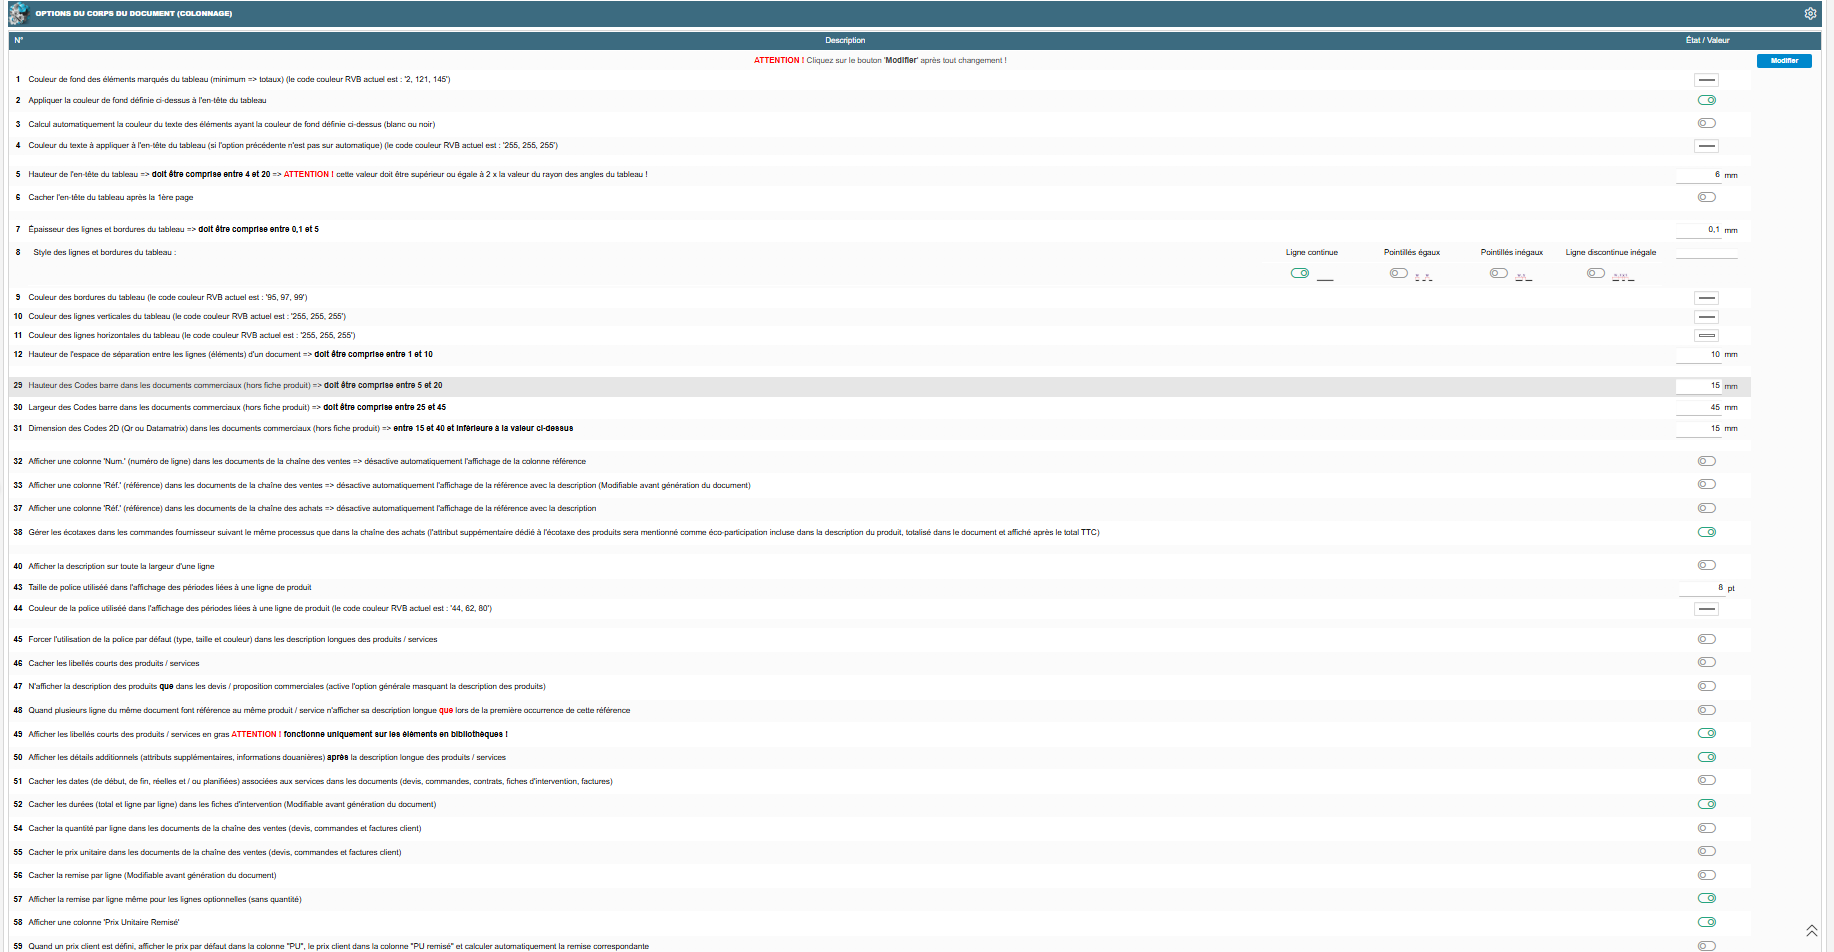Select the 'Pointillés inégaux' line style
This screenshot has width=1834, height=952.
coord(1499,273)
